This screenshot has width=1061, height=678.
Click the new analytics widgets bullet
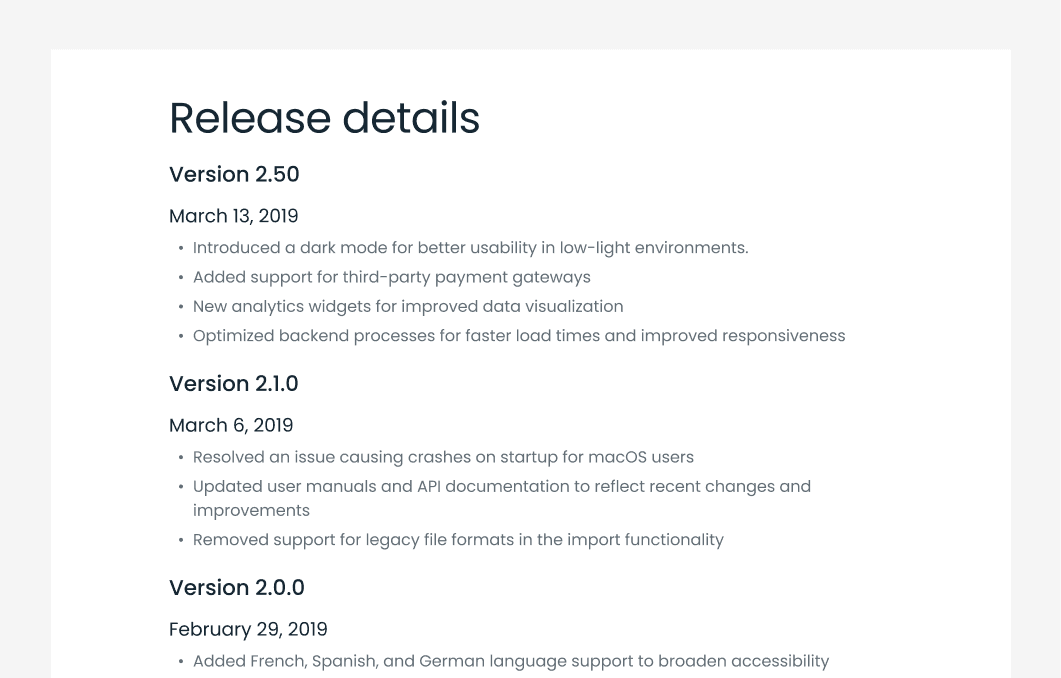[408, 307]
